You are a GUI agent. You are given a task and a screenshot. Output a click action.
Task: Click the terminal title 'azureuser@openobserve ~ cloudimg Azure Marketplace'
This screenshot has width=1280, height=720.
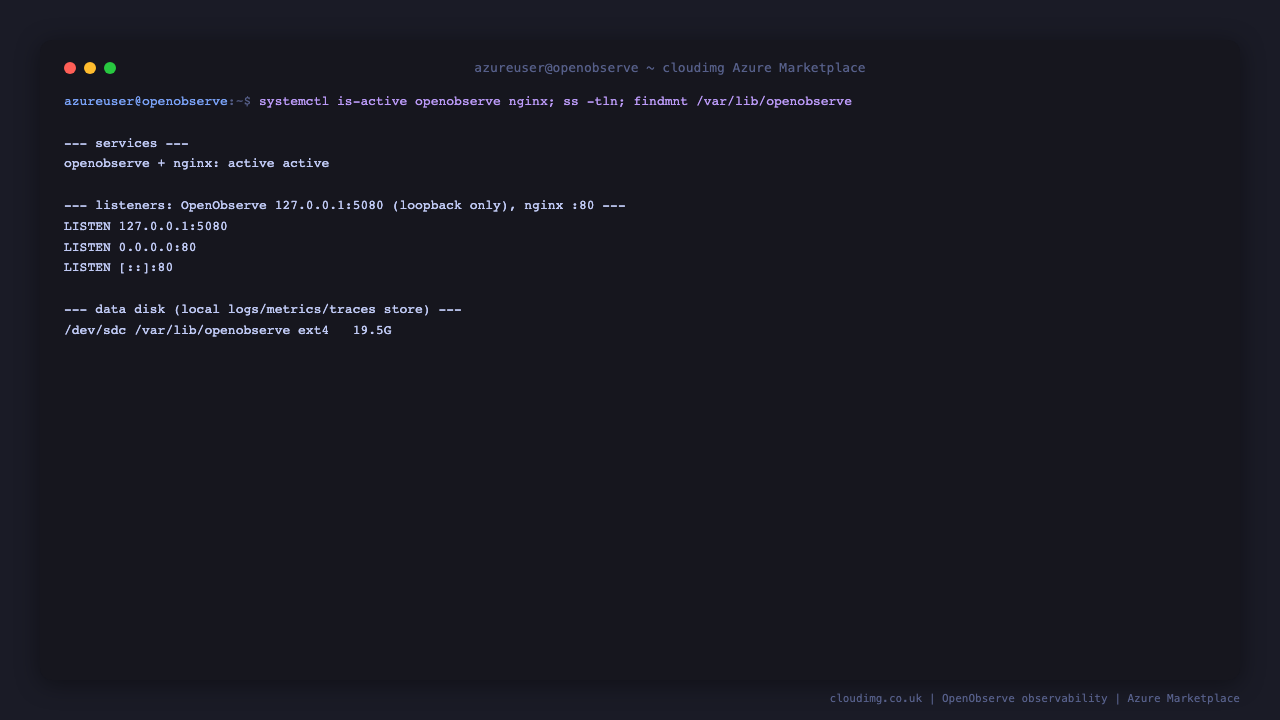tap(670, 68)
